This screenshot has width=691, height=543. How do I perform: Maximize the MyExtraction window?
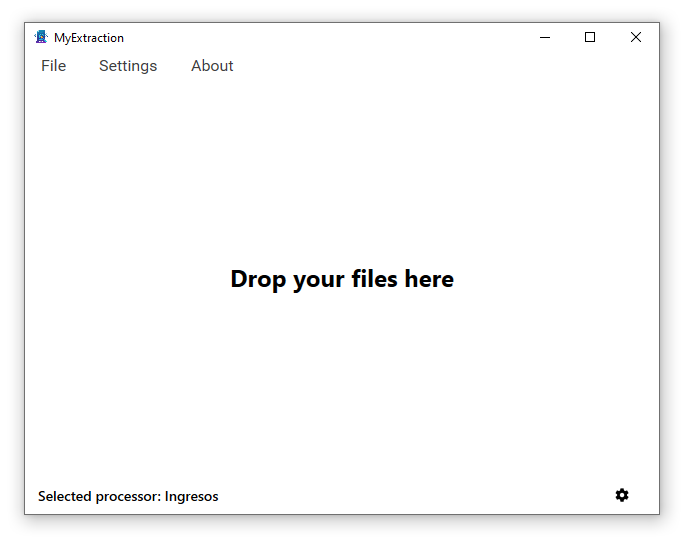(x=590, y=37)
